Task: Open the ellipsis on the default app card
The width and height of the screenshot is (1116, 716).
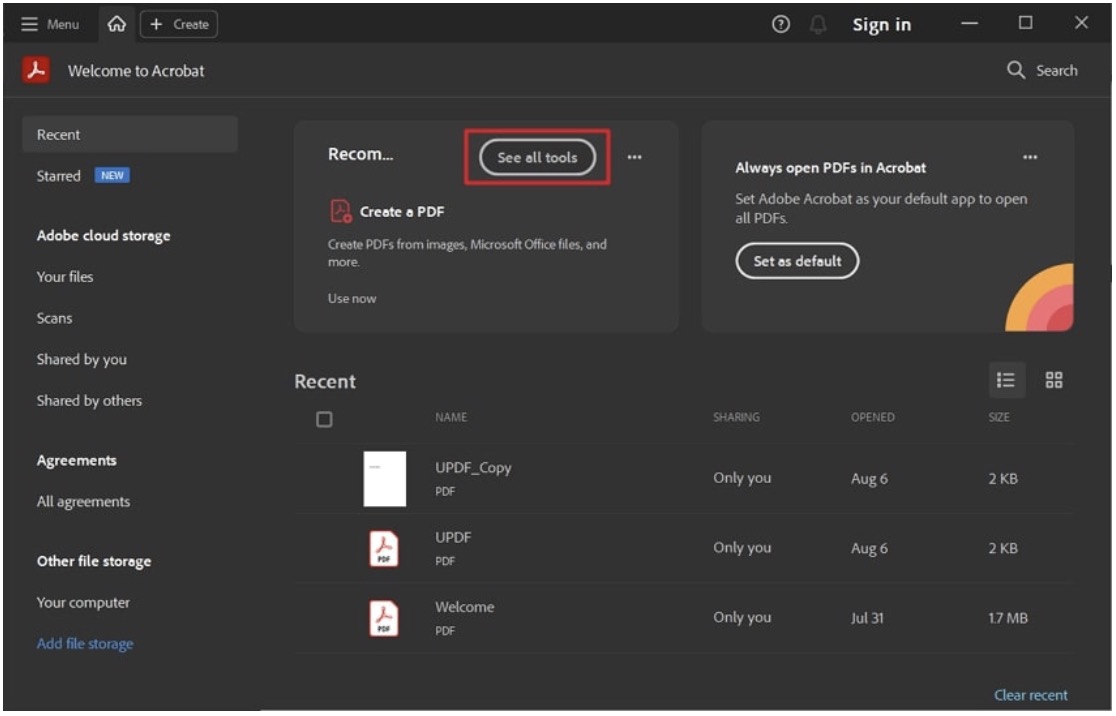Action: point(1030,157)
